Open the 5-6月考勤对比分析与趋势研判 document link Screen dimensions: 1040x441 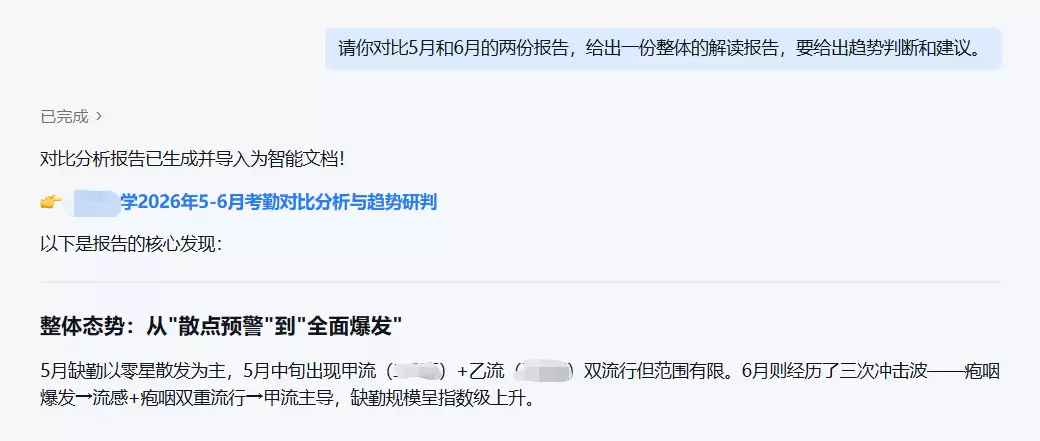pyautogui.click(x=279, y=202)
